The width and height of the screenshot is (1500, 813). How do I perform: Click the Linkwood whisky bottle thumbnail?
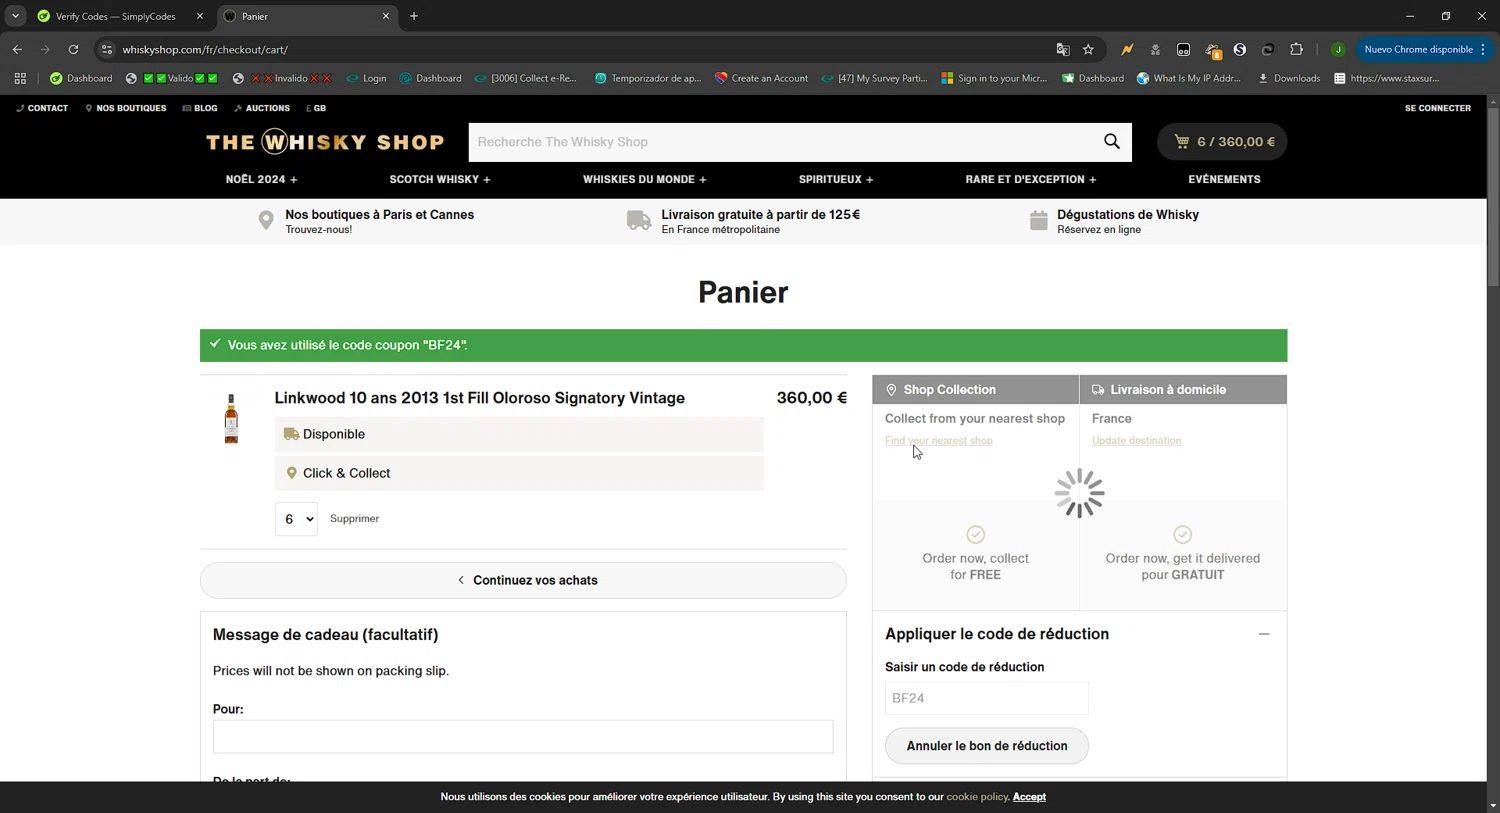(x=231, y=419)
